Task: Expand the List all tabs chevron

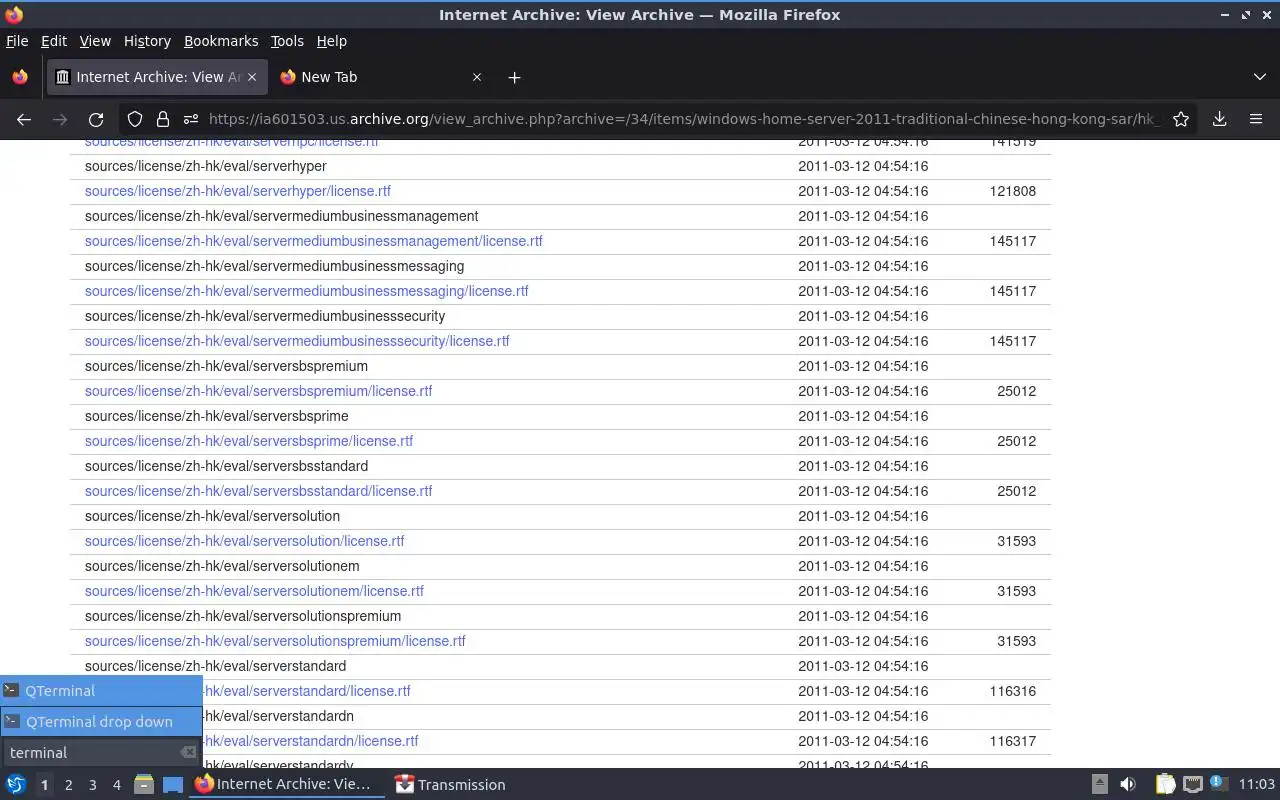Action: (1259, 77)
